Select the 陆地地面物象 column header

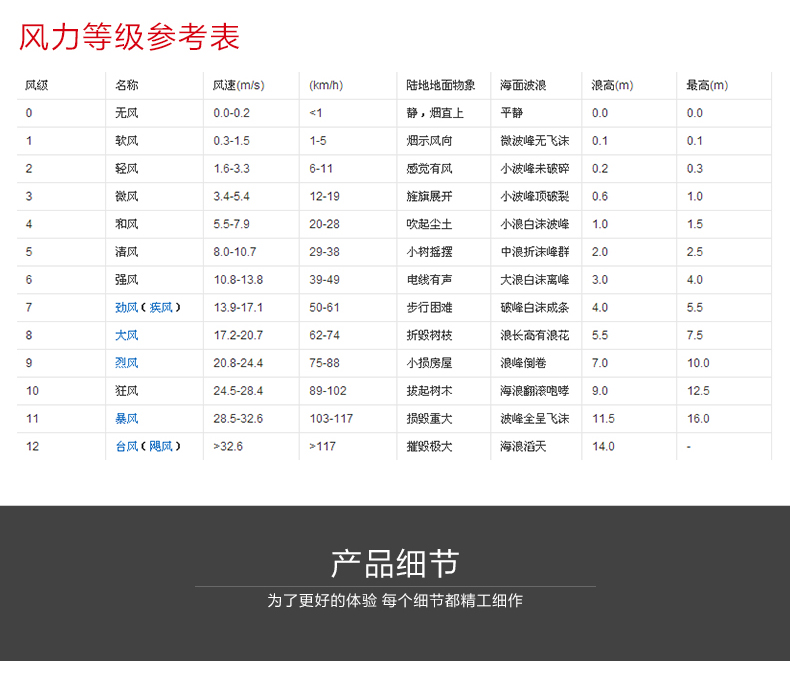coord(441,85)
